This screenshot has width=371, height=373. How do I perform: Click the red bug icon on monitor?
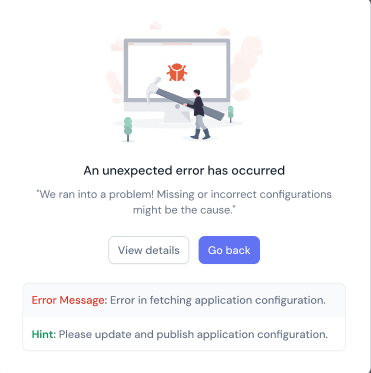click(x=177, y=72)
